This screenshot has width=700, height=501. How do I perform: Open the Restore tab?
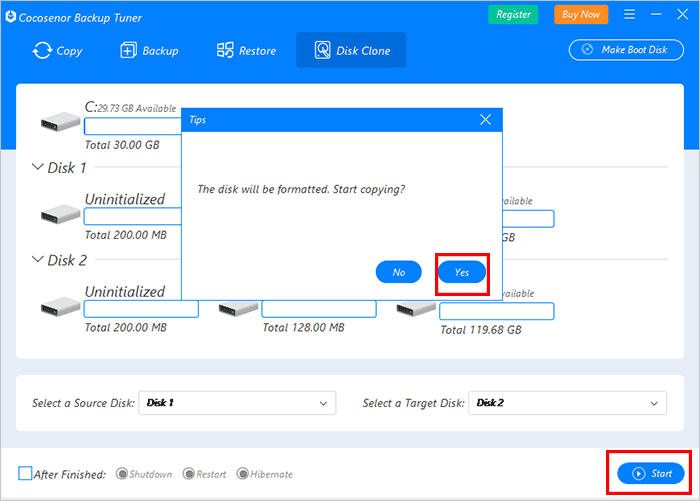point(246,50)
